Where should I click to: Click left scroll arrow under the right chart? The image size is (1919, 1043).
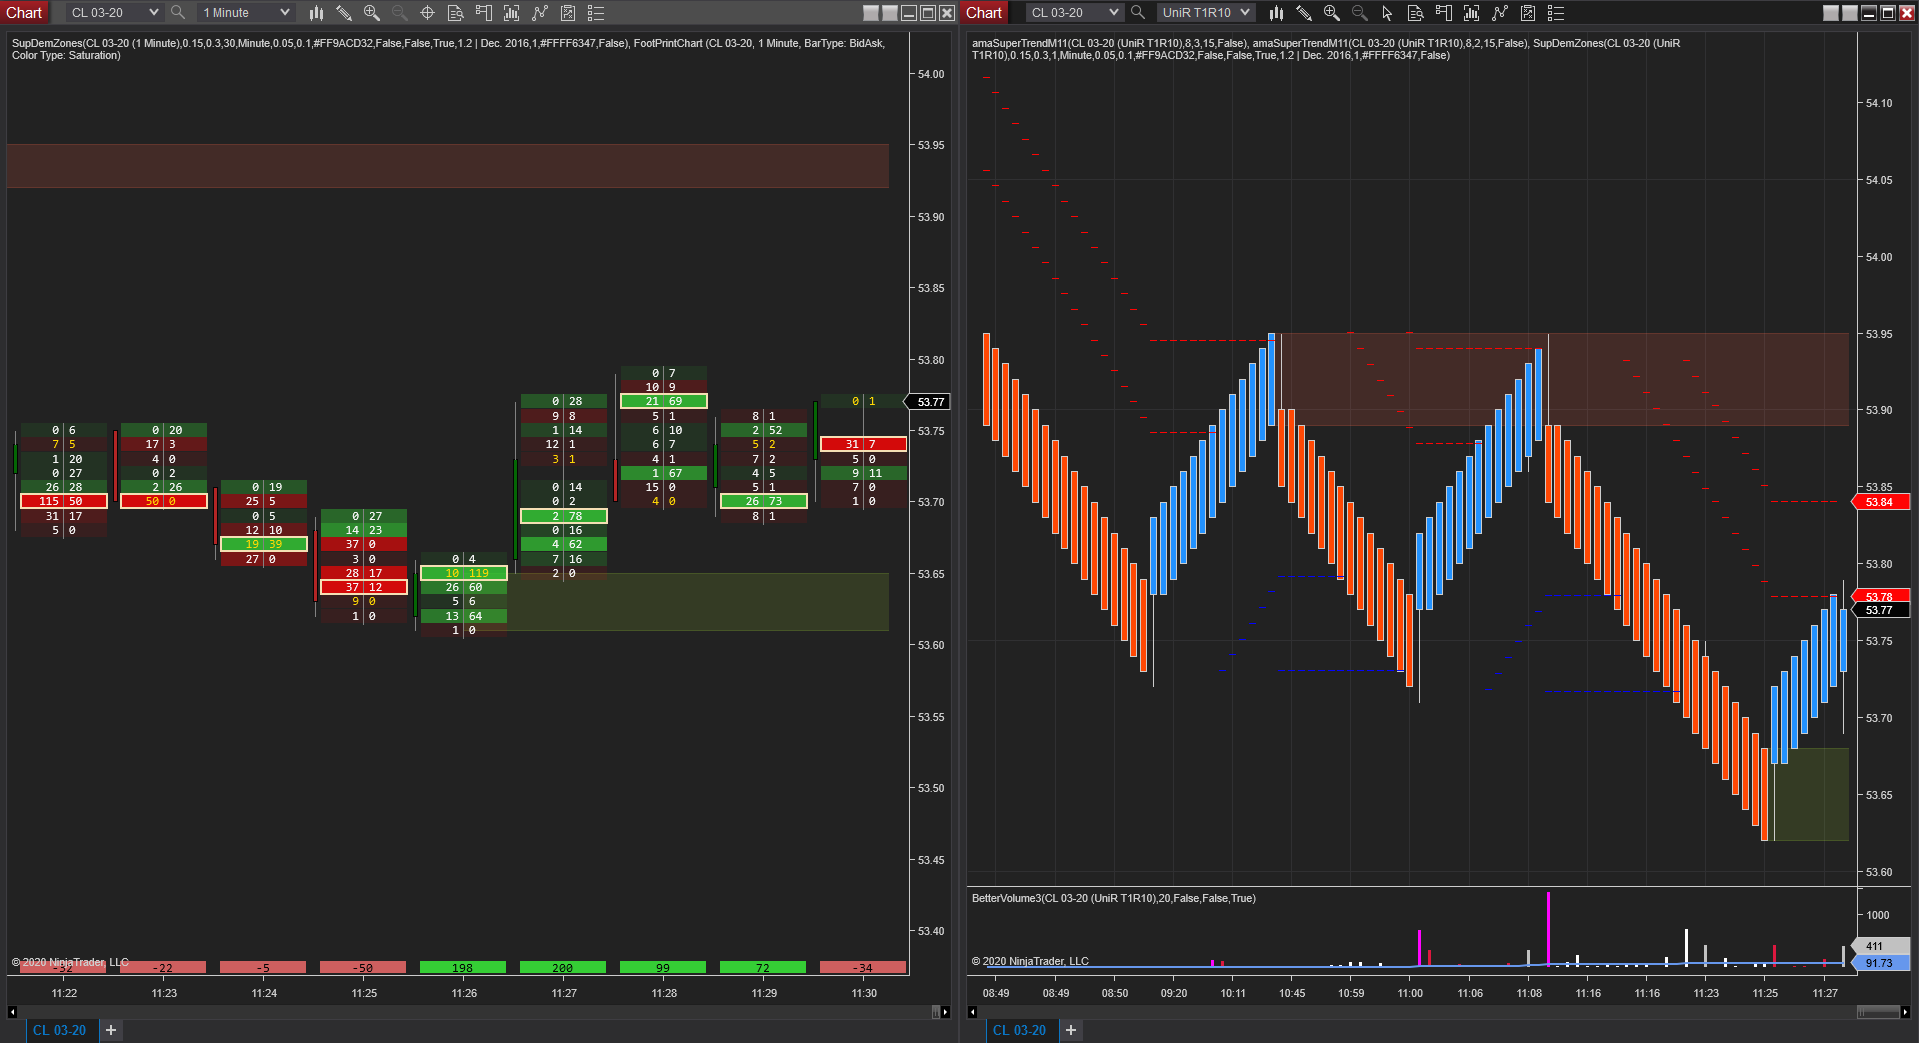[x=973, y=1012]
